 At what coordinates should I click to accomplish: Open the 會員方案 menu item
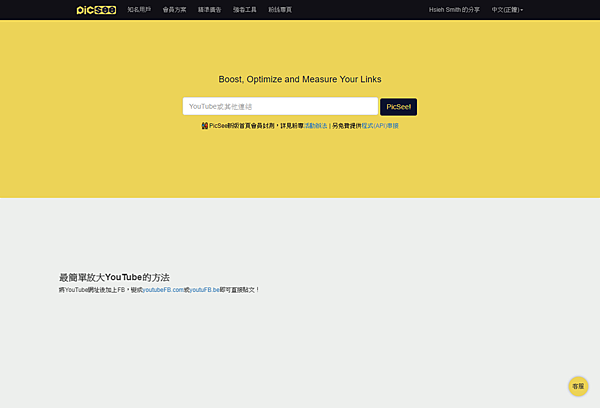[174, 10]
